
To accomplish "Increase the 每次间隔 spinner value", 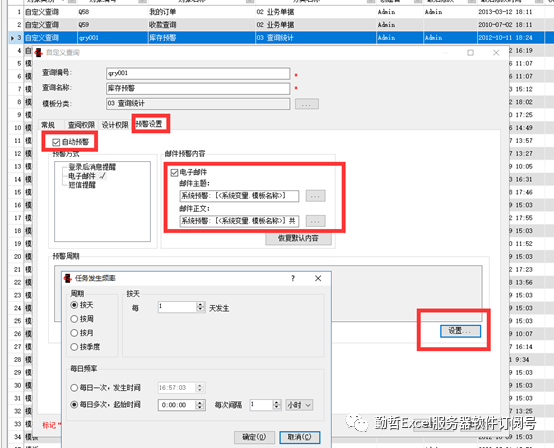I will coord(277,402).
